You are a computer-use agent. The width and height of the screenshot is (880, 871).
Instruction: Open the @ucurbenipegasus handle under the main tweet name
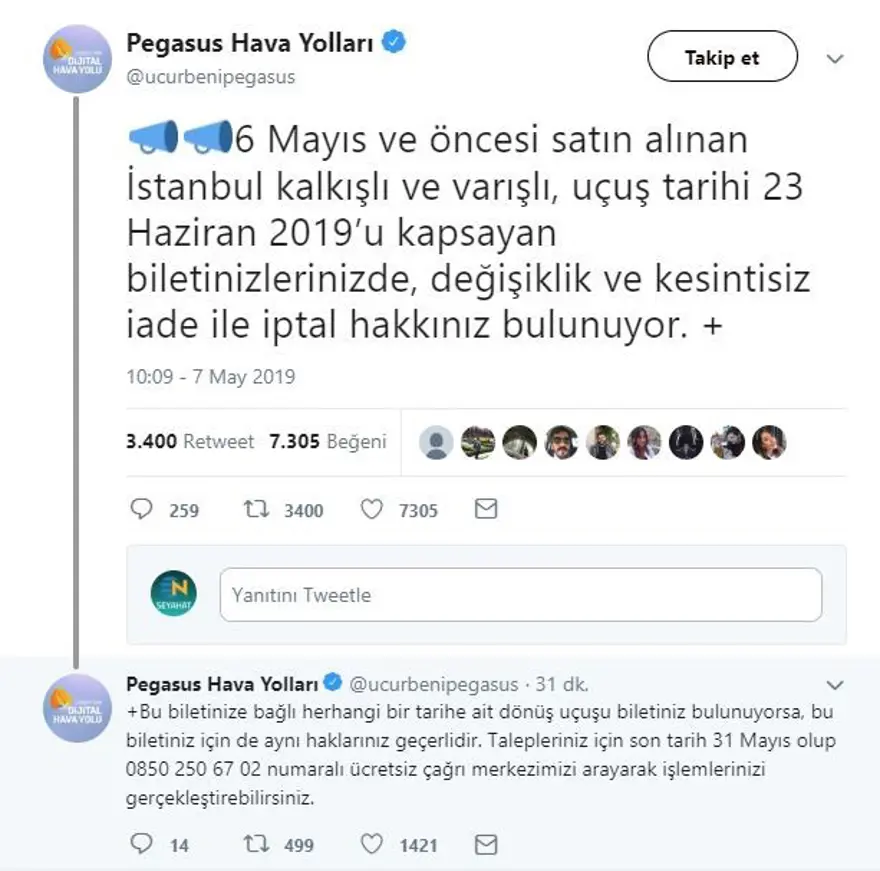(211, 77)
